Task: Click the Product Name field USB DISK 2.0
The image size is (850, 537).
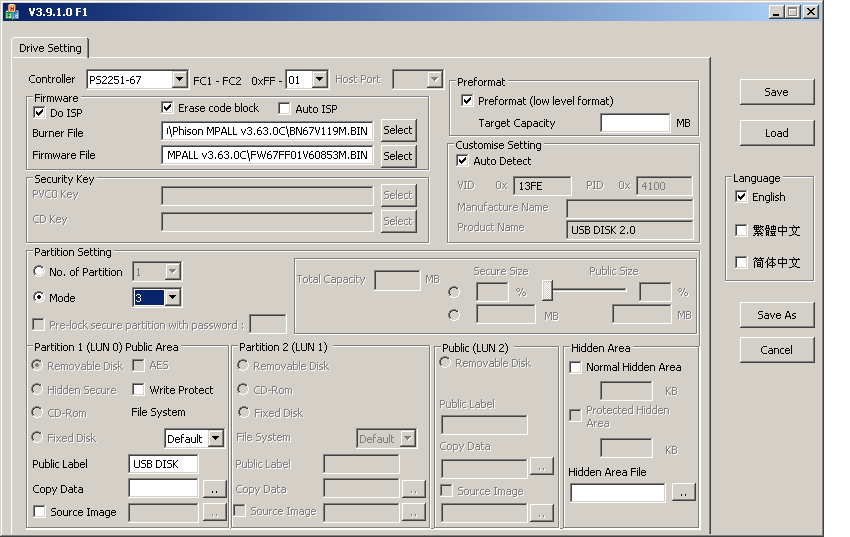Action: (x=630, y=230)
